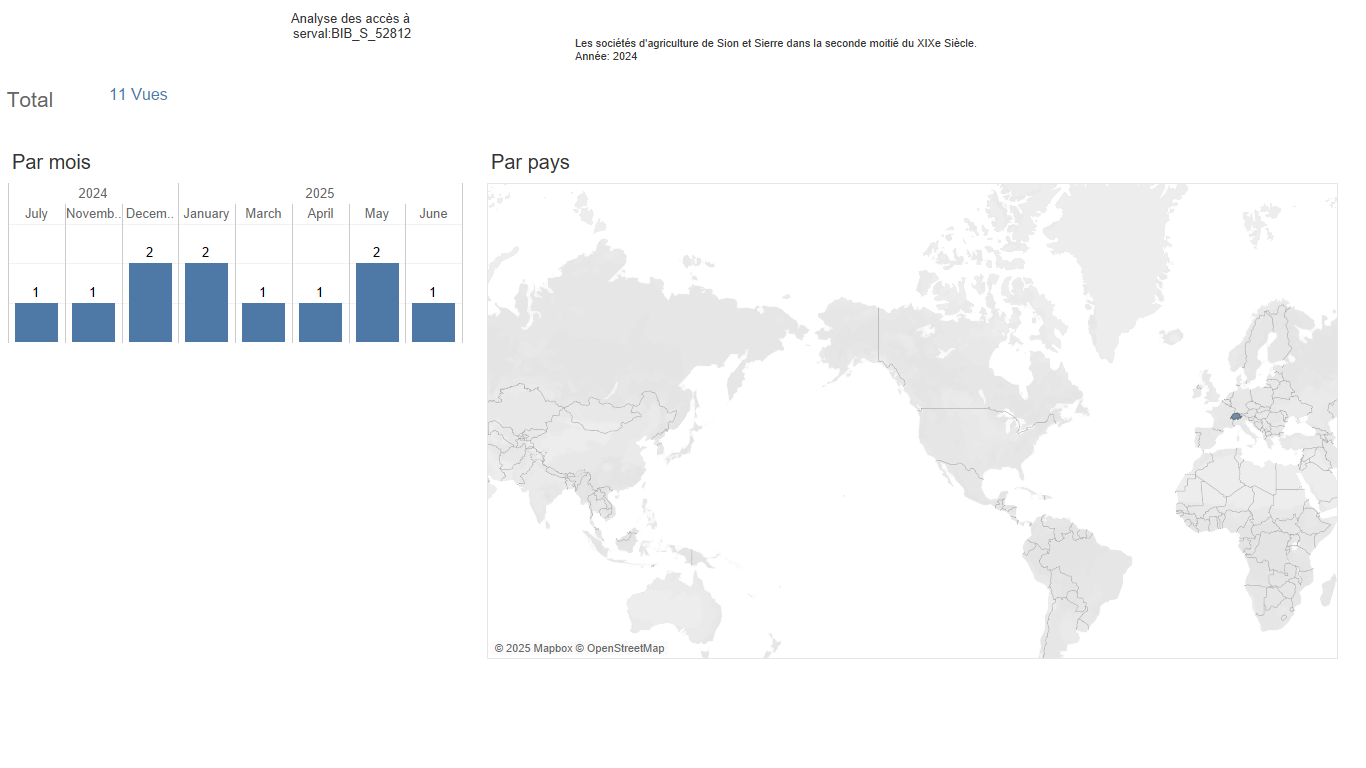The height and width of the screenshot is (768, 1366).
Task: Click the value label '2' above December
Action: 150,252
